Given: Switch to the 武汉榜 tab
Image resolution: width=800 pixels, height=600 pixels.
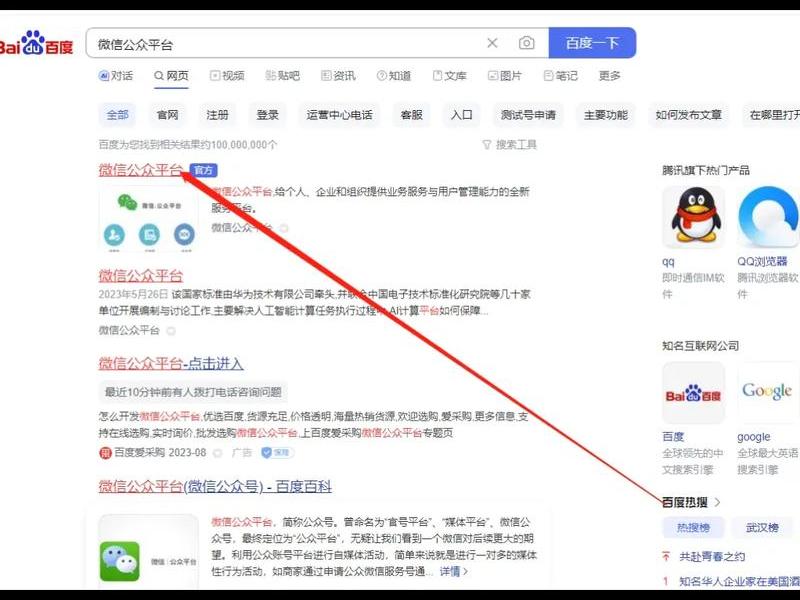Looking at the screenshot, I should (x=762, y=528).
